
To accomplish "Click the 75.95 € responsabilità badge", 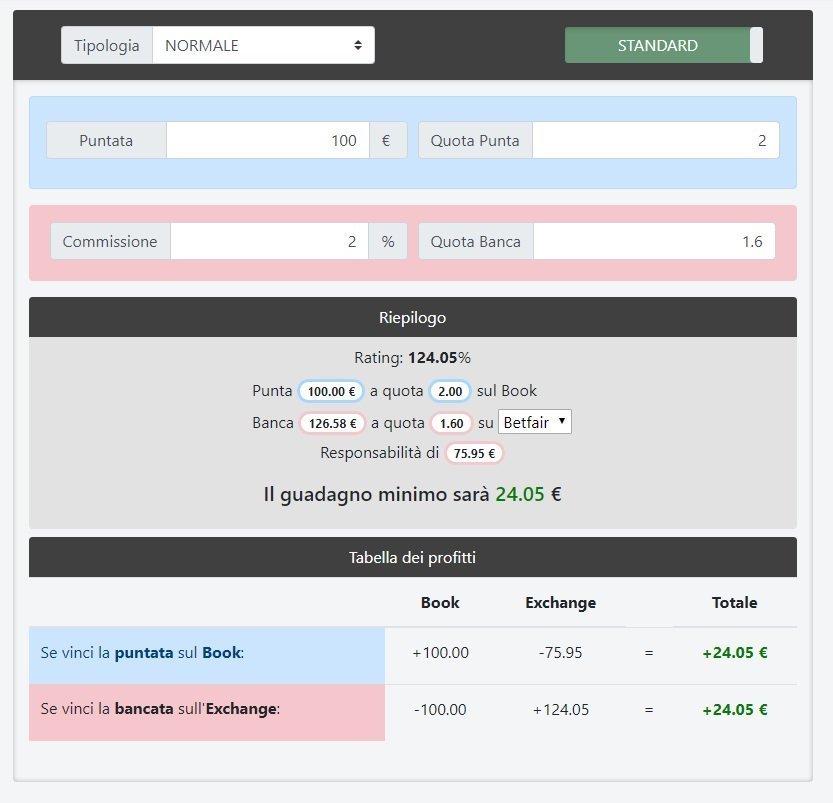I will click(x=474, y=453).
